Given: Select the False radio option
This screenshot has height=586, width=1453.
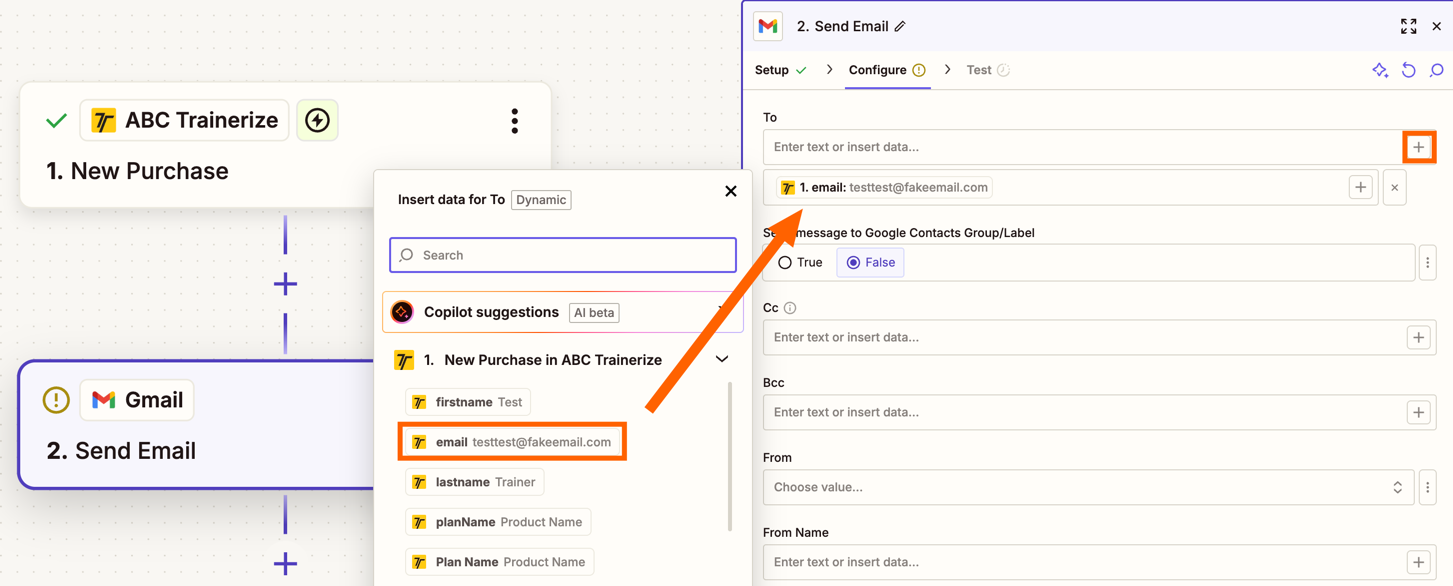Looking at the screenshot, I should pyautogui.click(x=870, y=262).
